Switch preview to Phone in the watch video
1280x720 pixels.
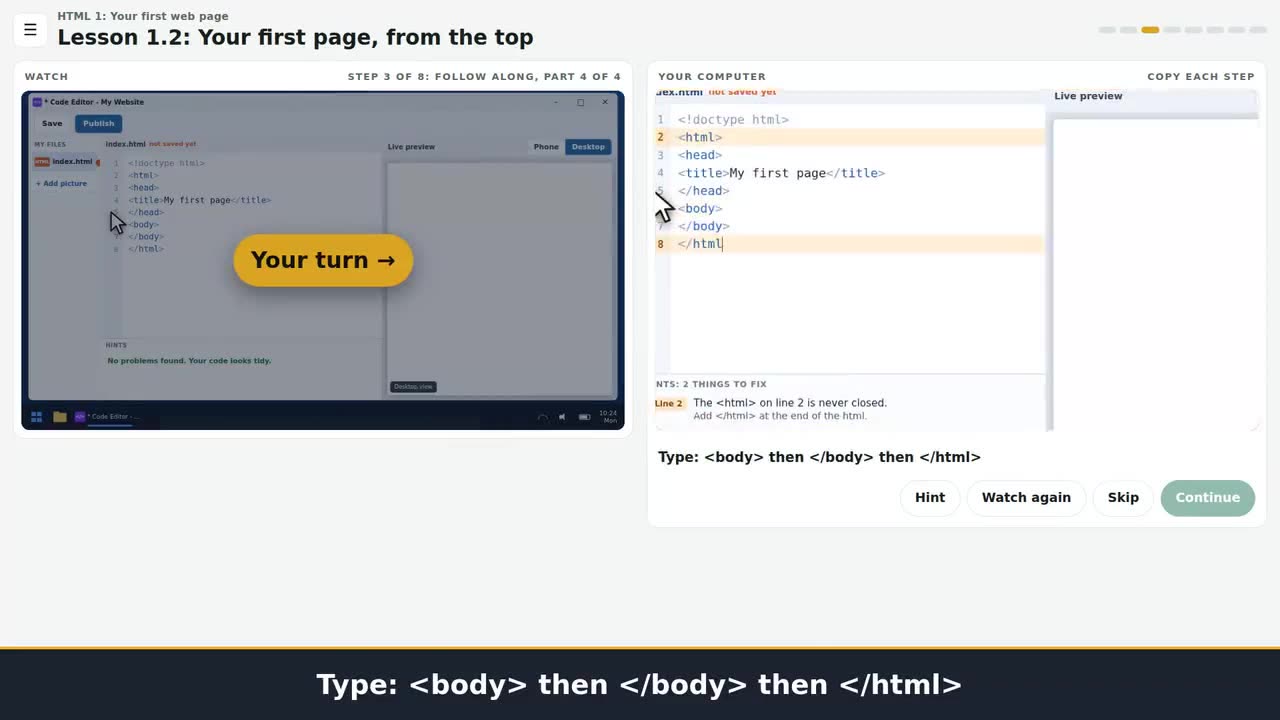click(546, 147)
